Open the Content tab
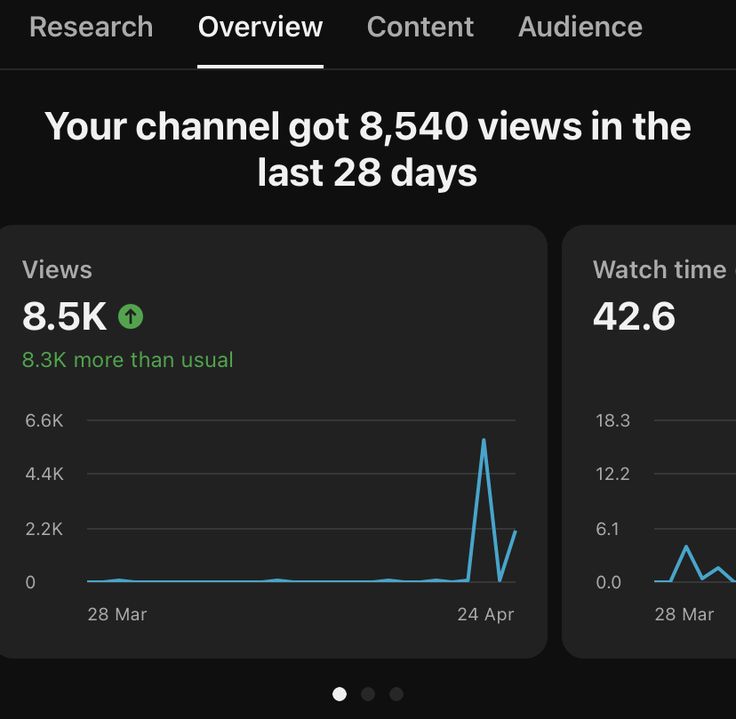This screenshot has width=736, height=719. click(x=420, y=27)
